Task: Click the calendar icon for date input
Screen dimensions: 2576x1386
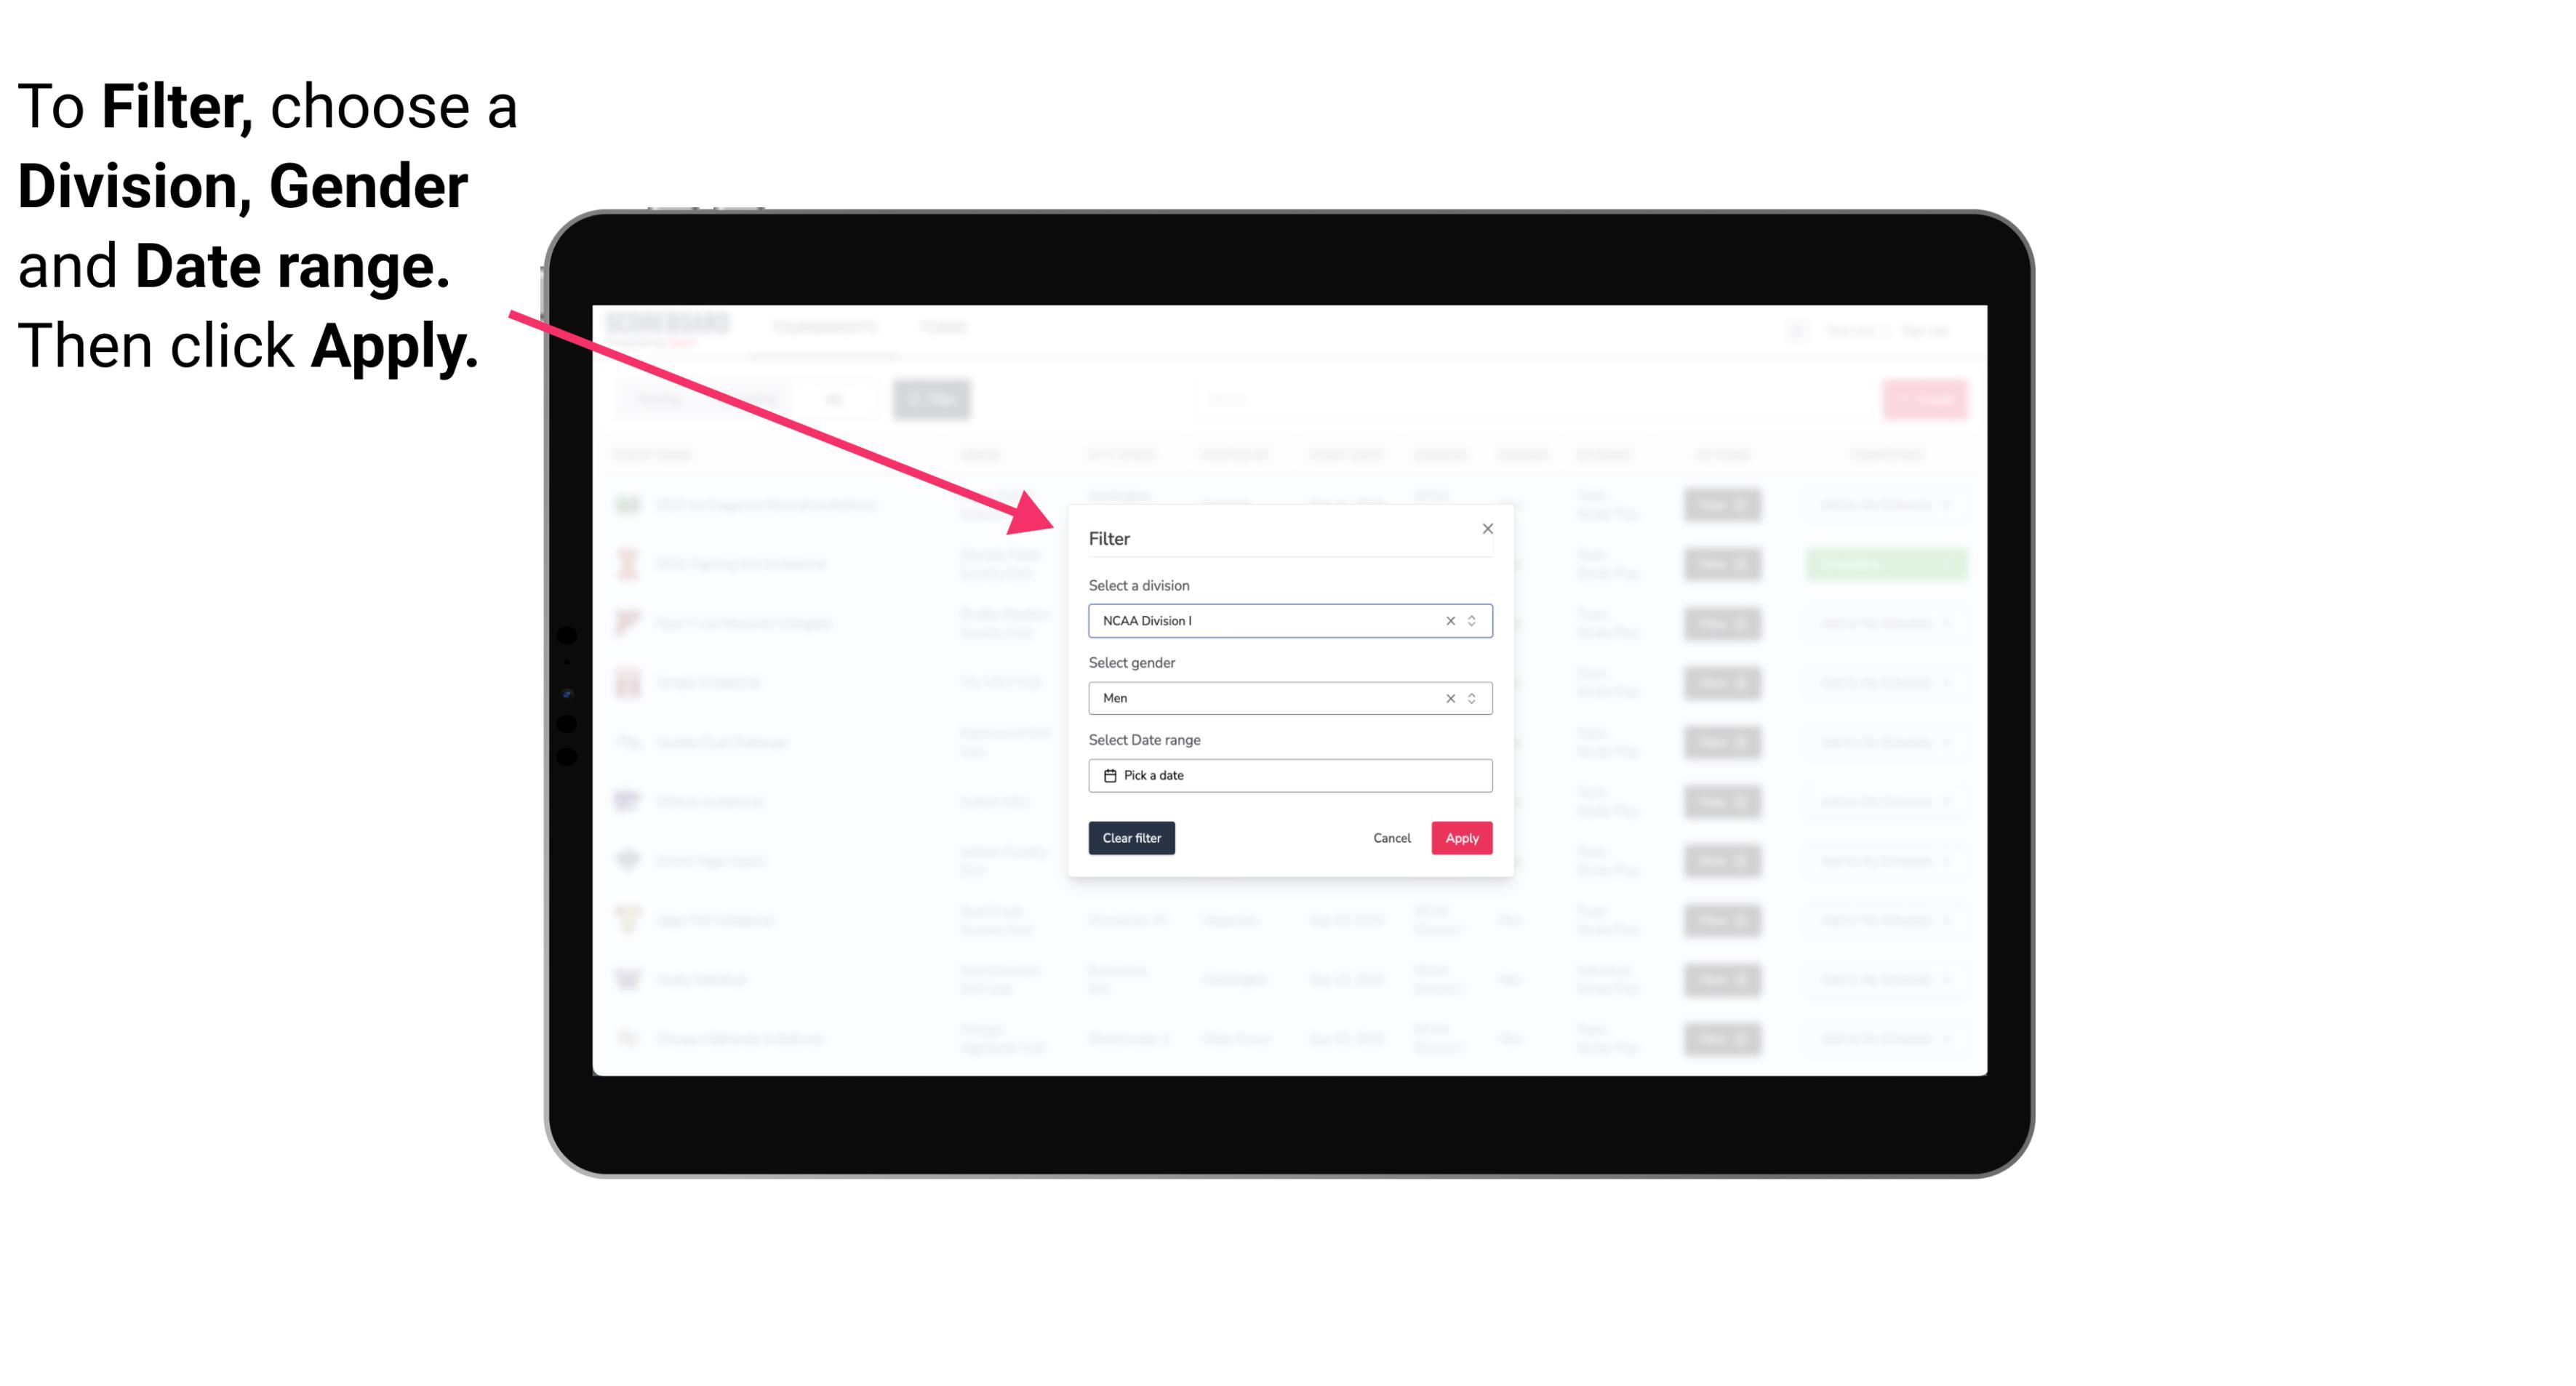Action: coord(1108,775)
